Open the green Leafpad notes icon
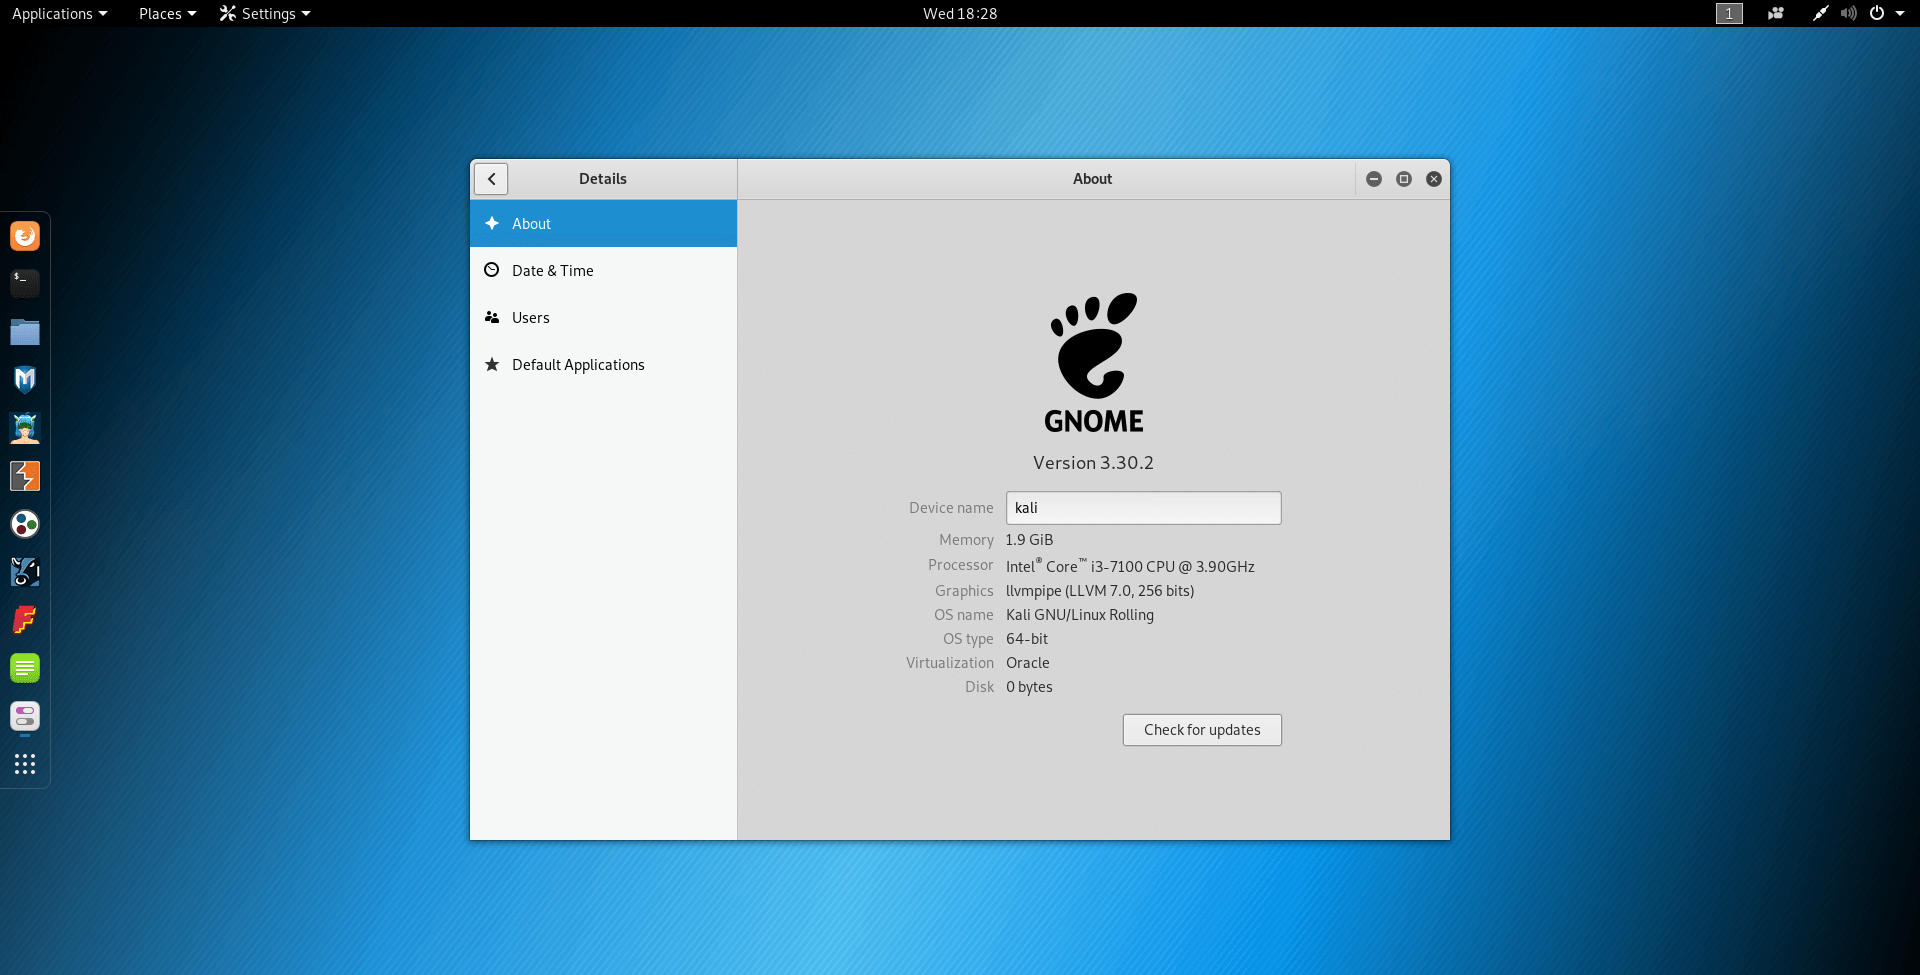This screenshot has height=975, width=1920. (25, 668)
